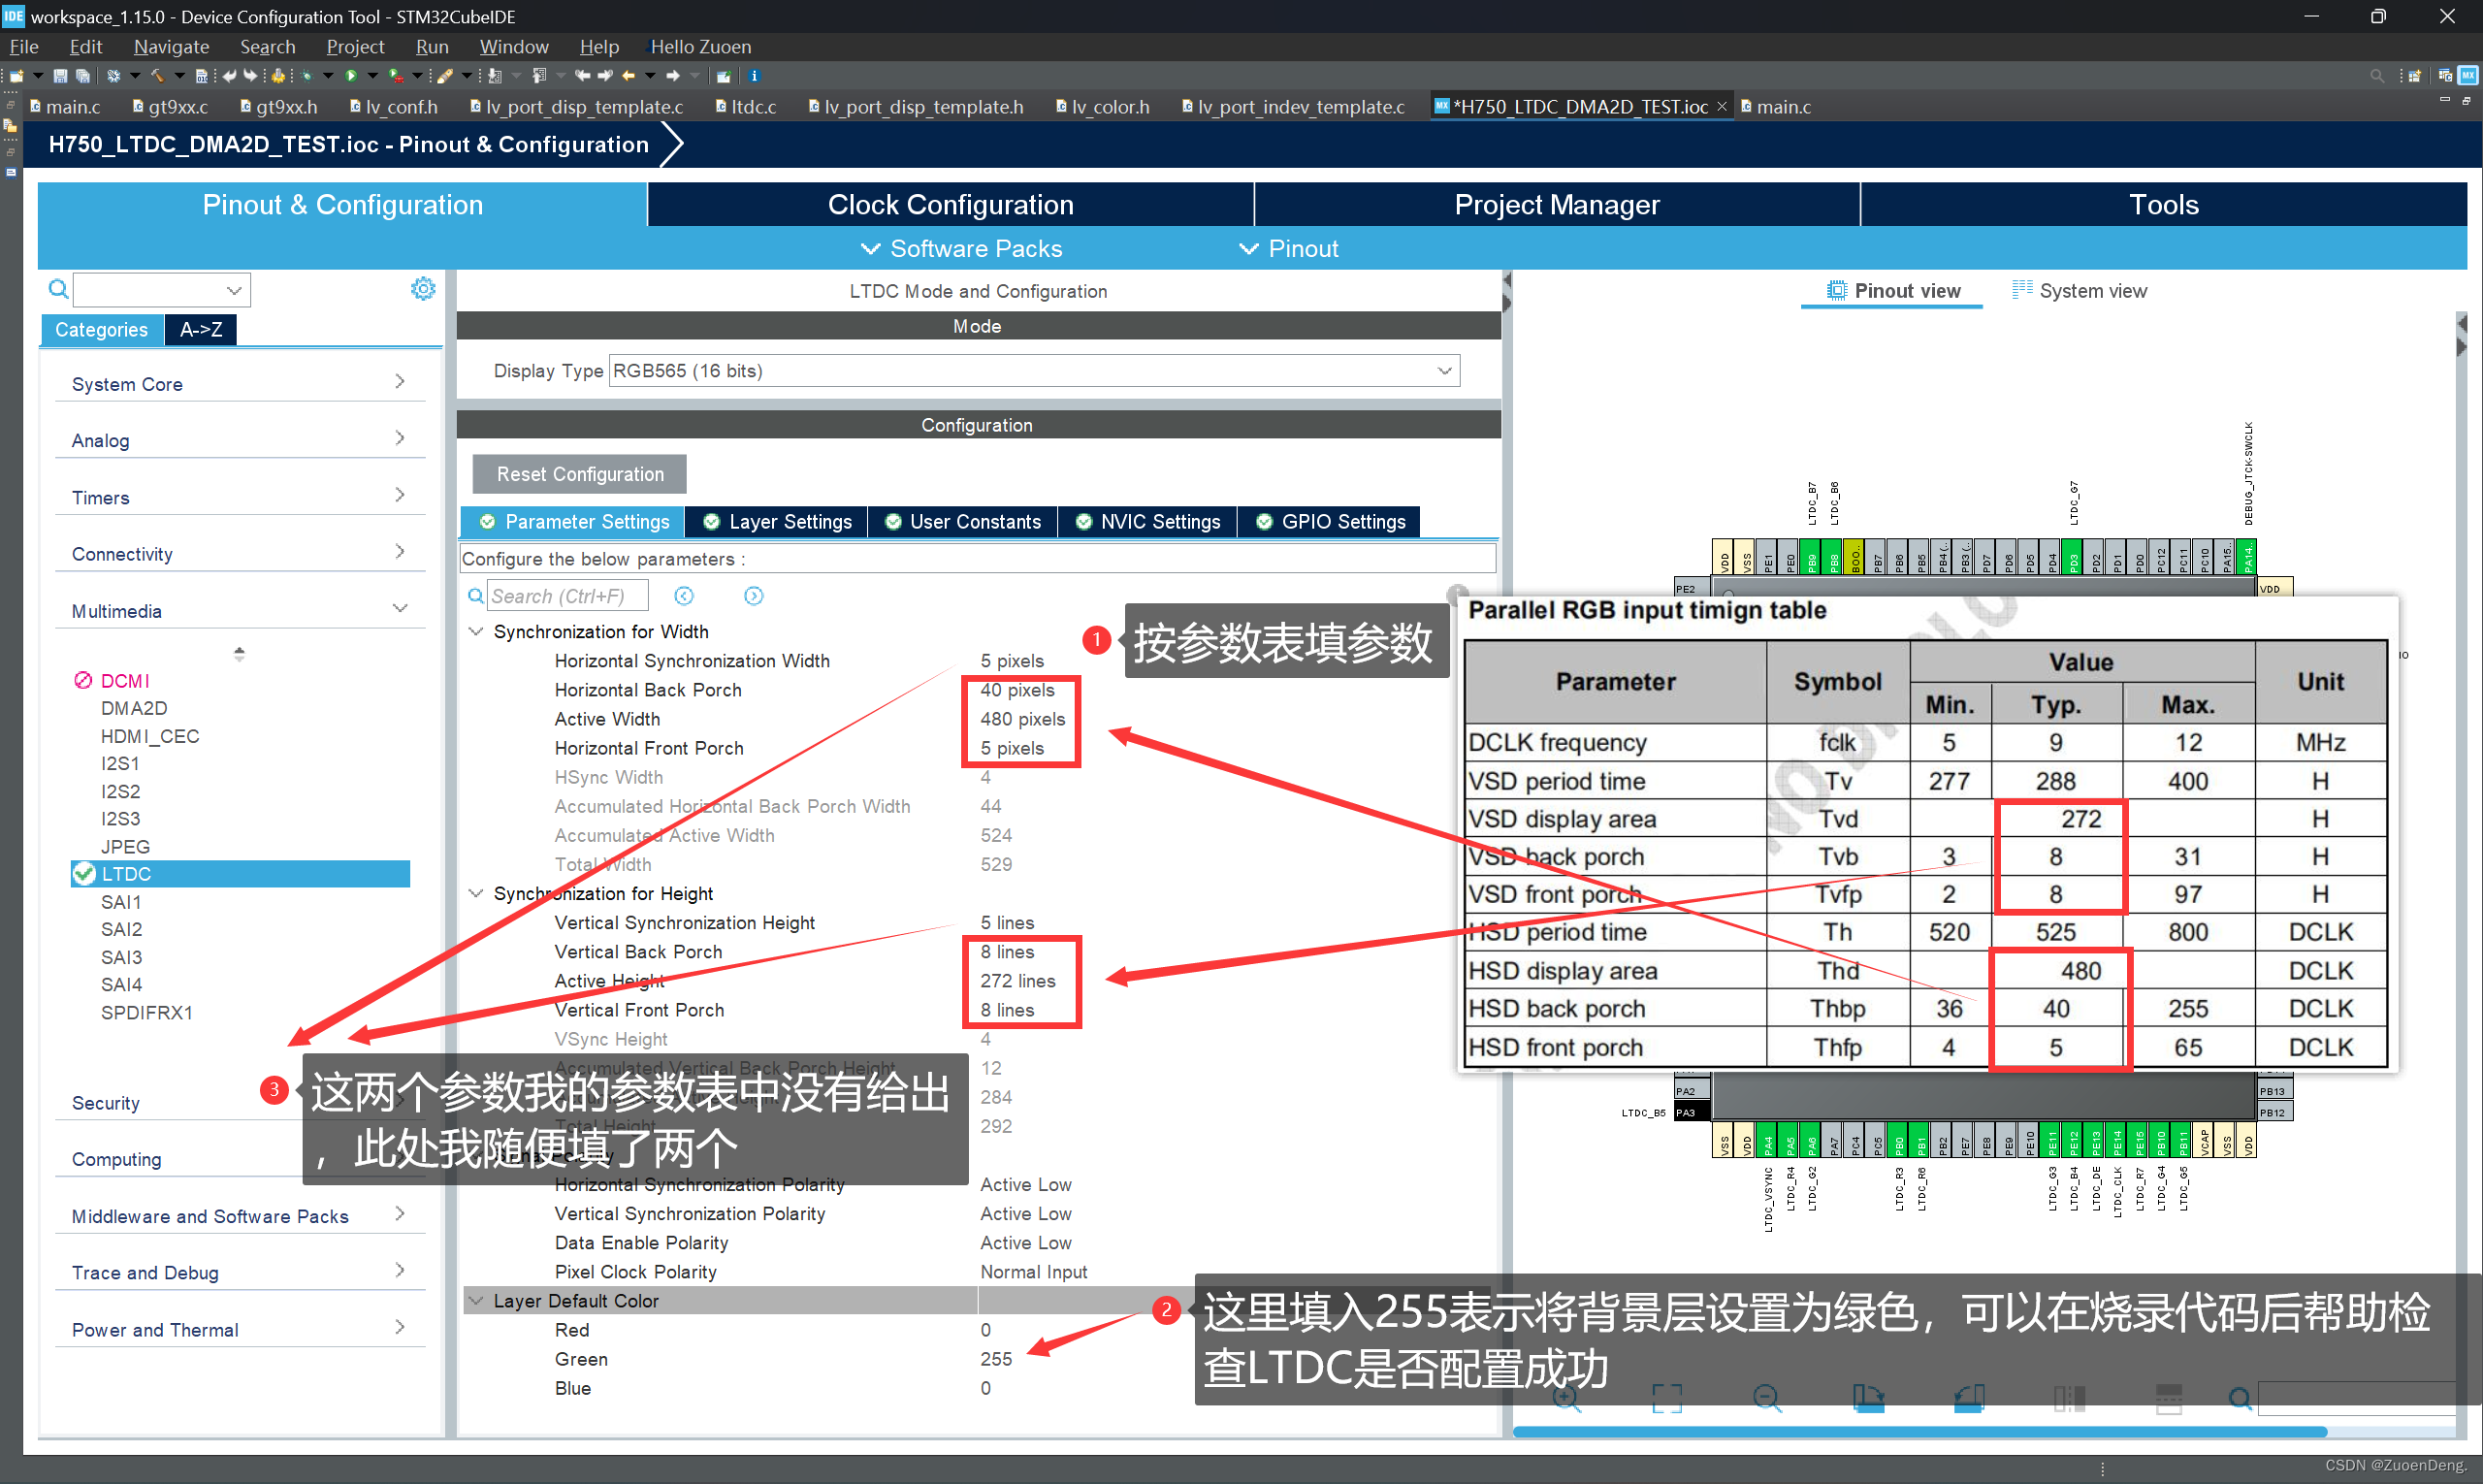Click the pinout horizontal scrollbar
2483x1484 pixels.
pos(1920,1432)
